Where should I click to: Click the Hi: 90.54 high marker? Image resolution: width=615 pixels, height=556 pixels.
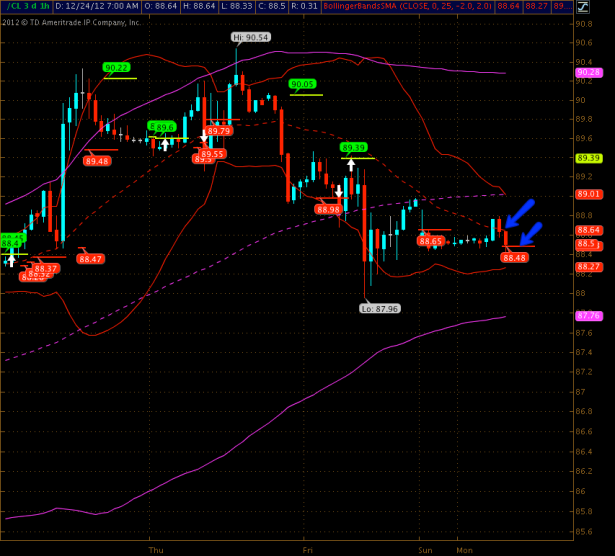pos(251,37)
